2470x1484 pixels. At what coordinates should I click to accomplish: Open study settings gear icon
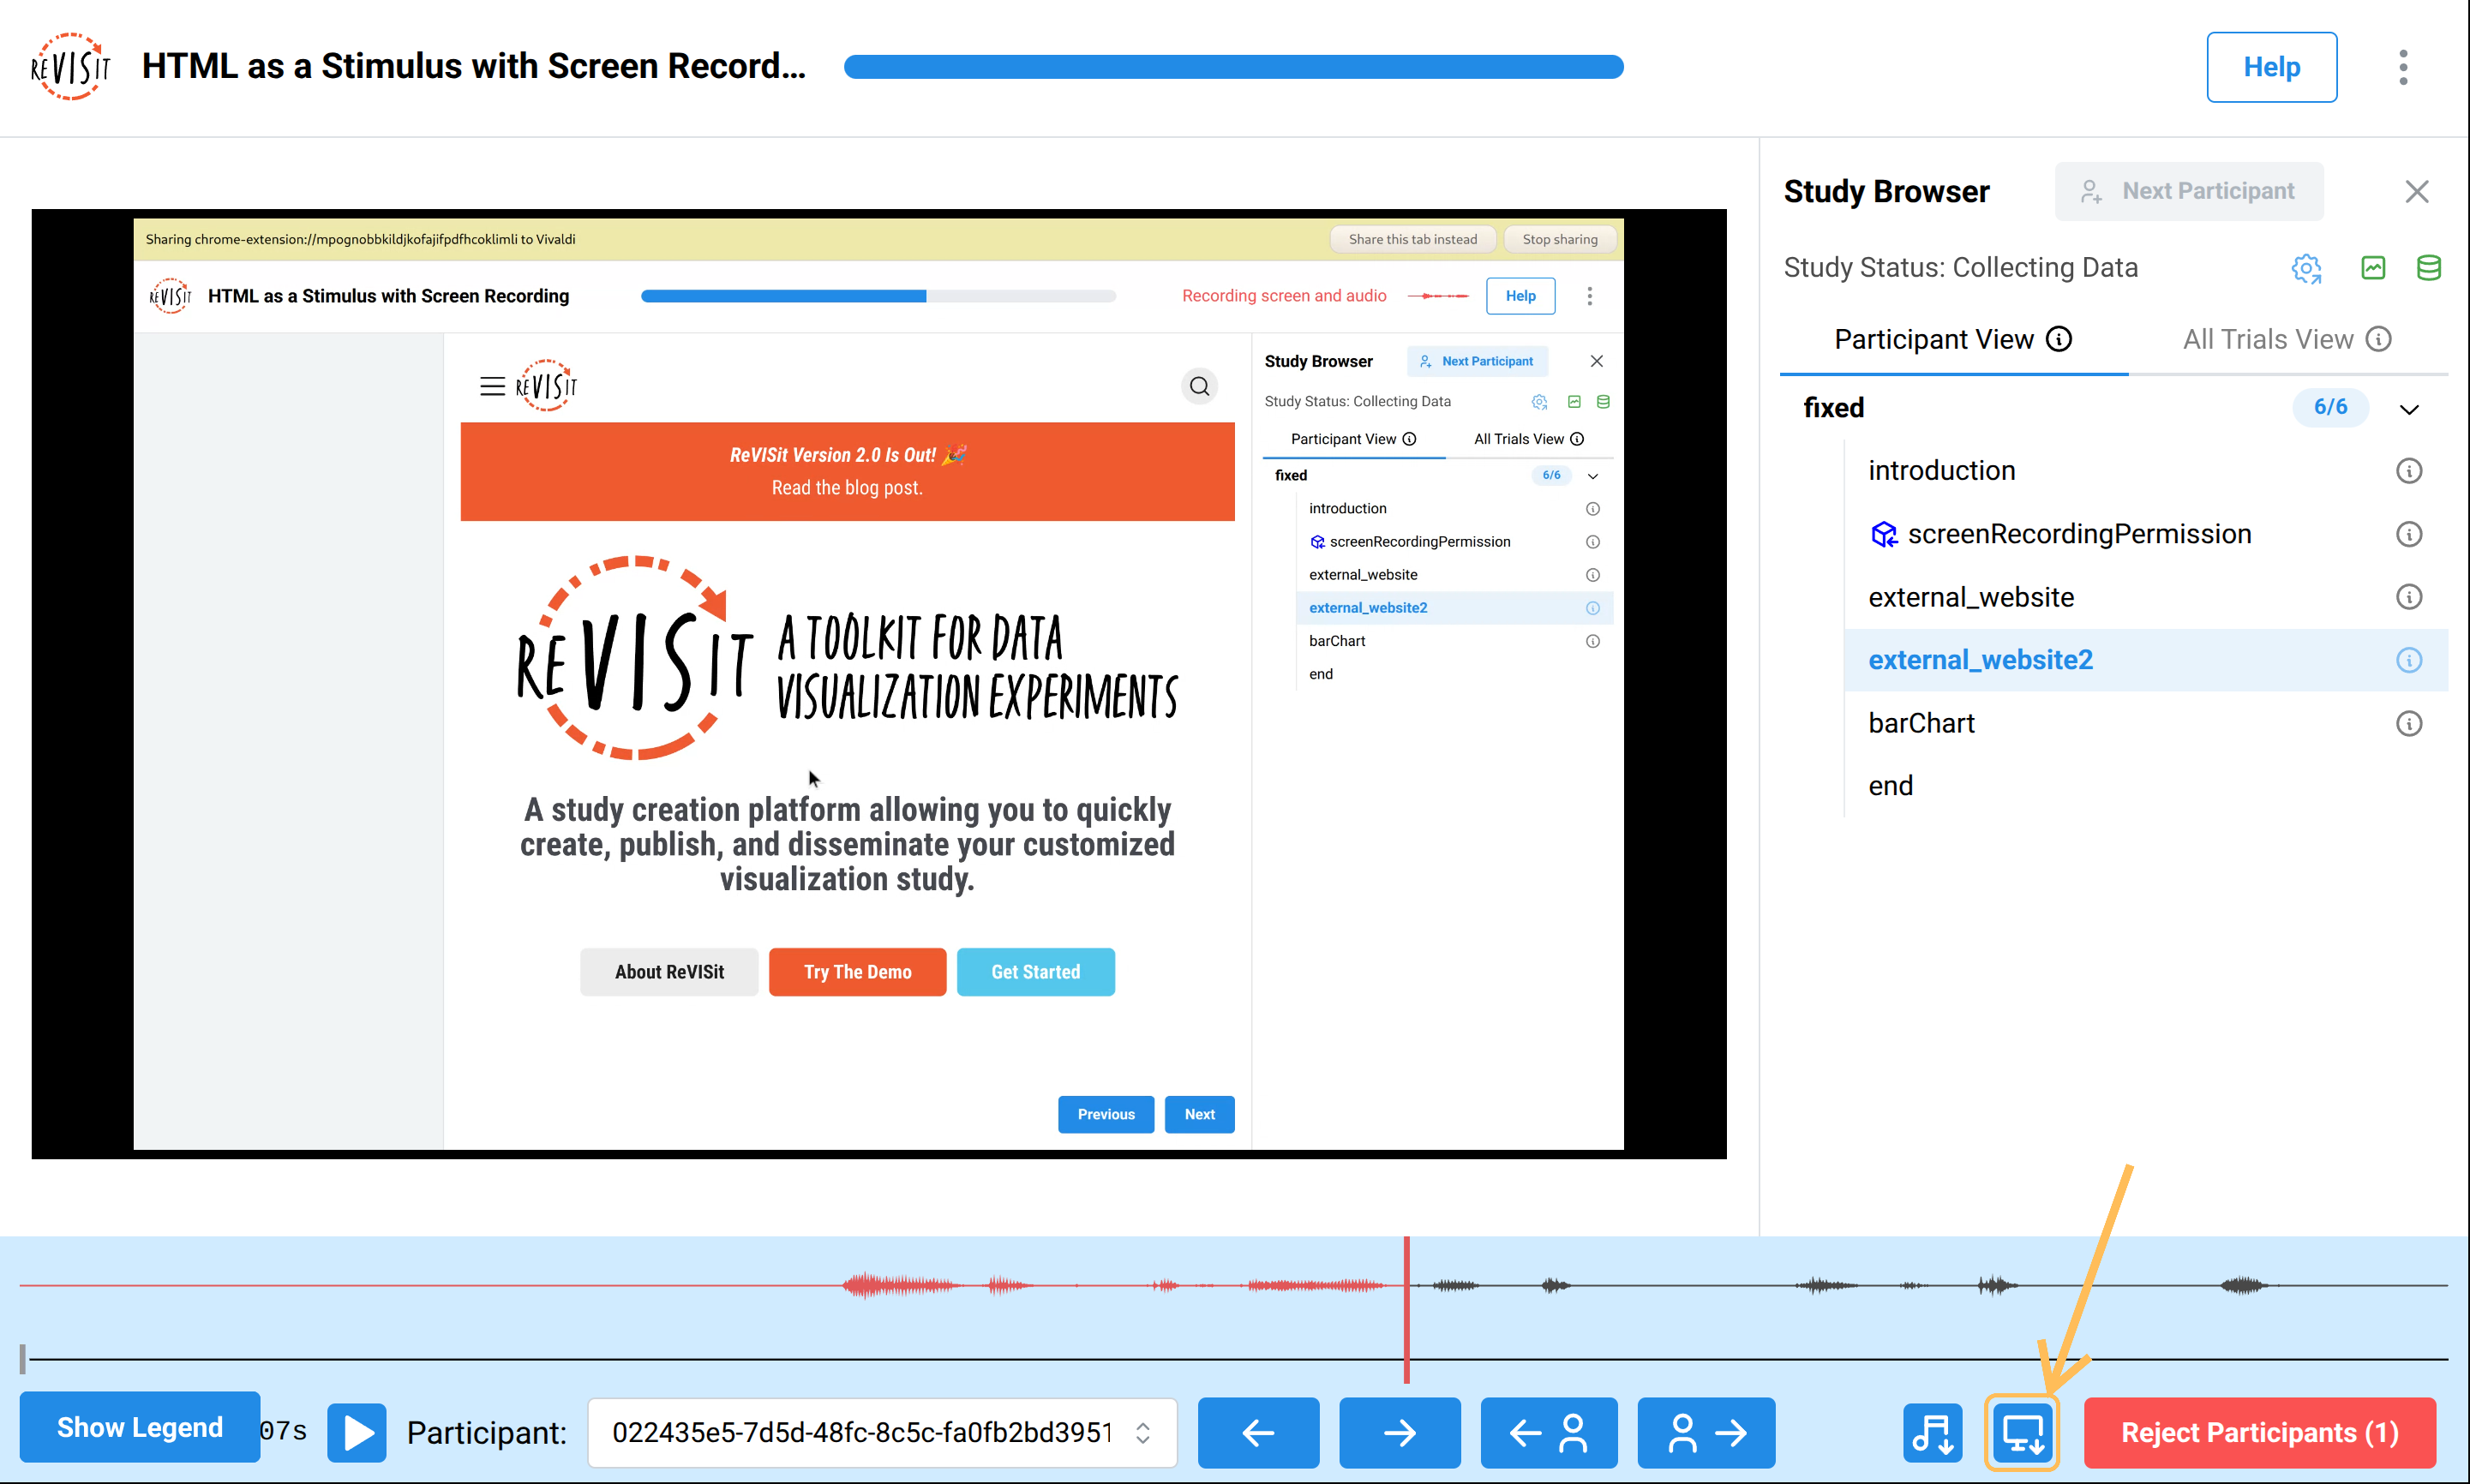pos(2306,268)
